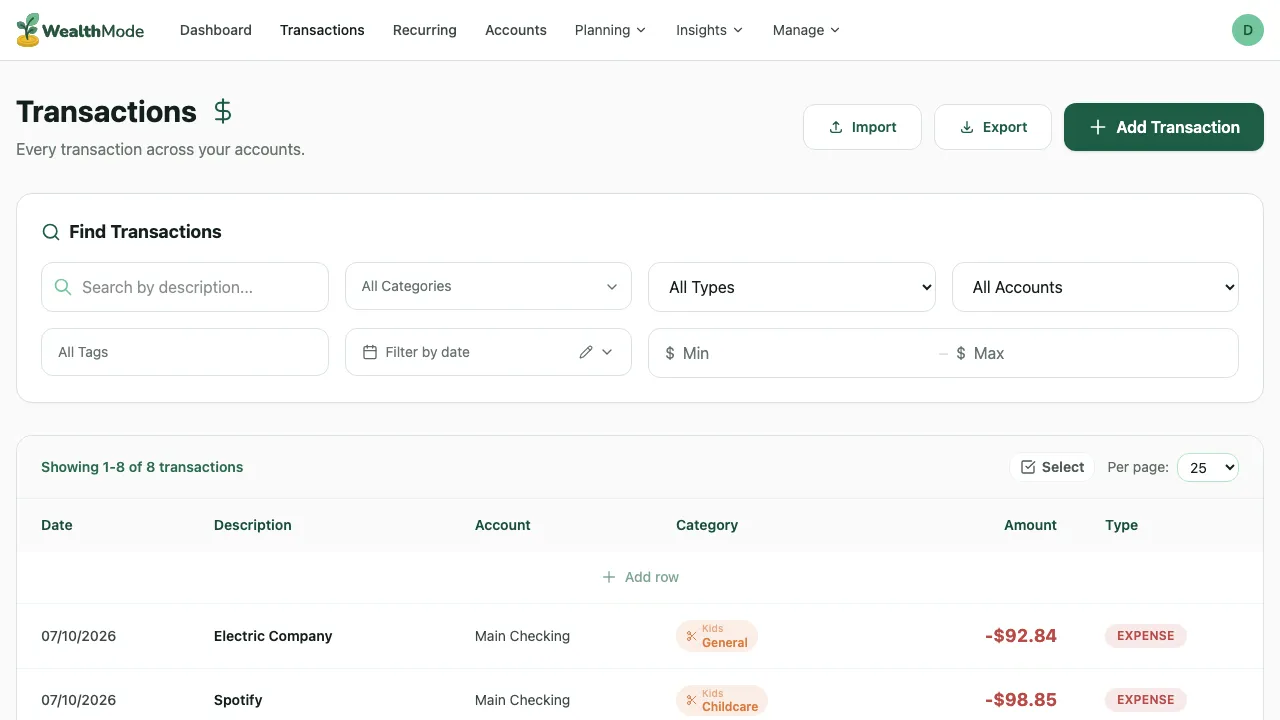Focus the Search by description field
1280x720 pixels.
185,287
